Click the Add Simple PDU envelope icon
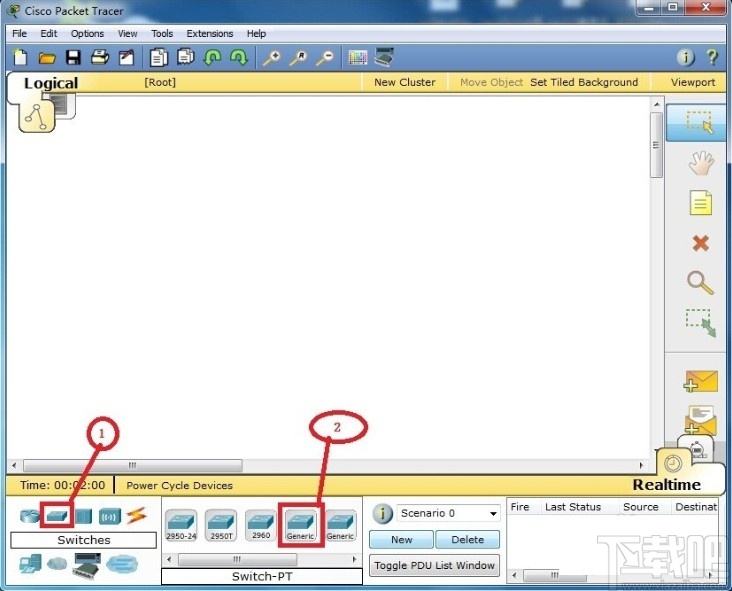The width and height of the screenshot is (732, 591). [700, 381]
